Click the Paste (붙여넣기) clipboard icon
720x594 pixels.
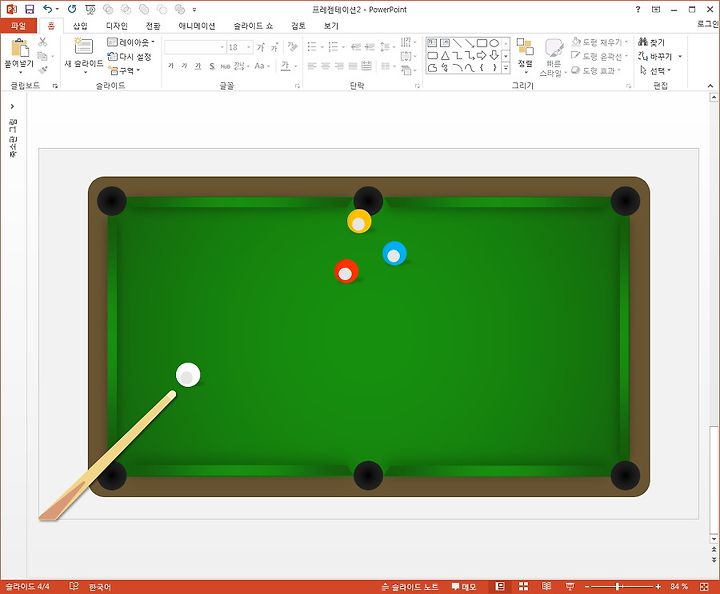coord(20,48)
